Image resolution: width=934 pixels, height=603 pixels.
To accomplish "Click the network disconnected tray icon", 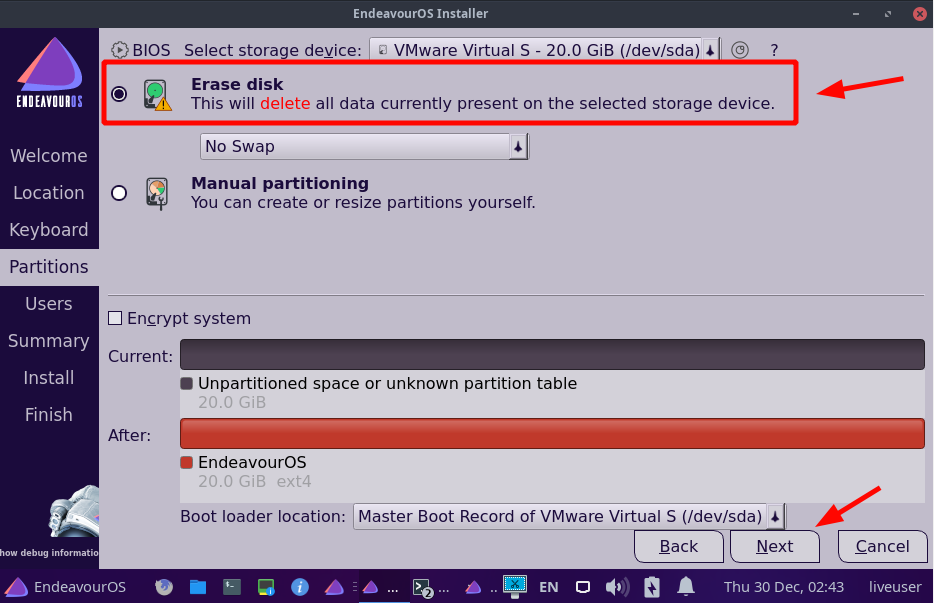I will click(x=515, y=586).
